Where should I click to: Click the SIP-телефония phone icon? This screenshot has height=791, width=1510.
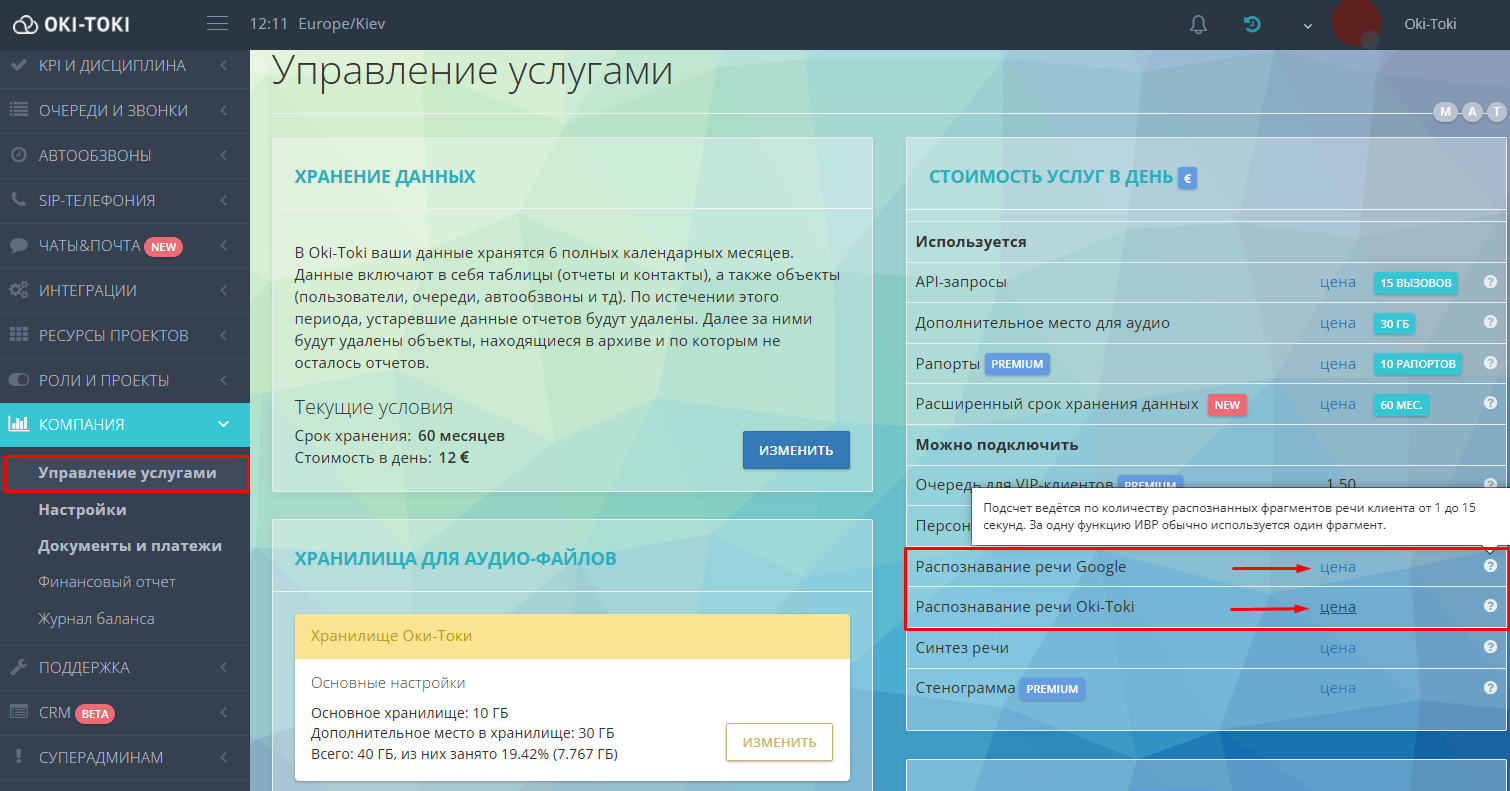(18, 200)
